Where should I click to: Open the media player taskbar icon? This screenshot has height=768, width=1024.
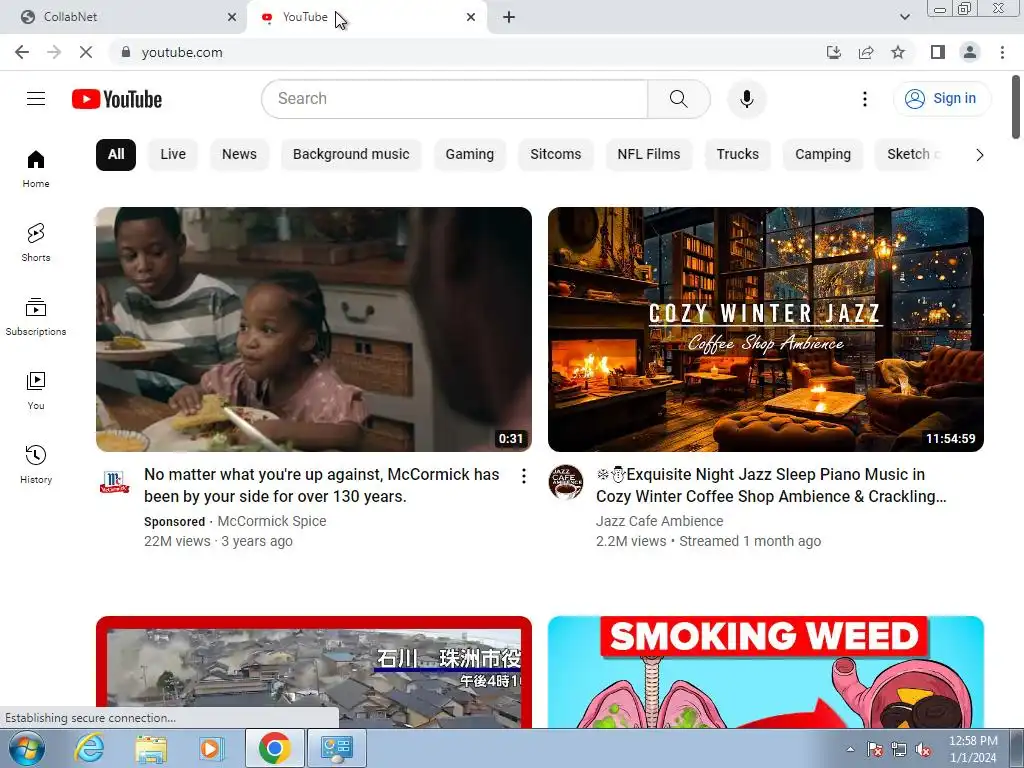coord(211,748)
